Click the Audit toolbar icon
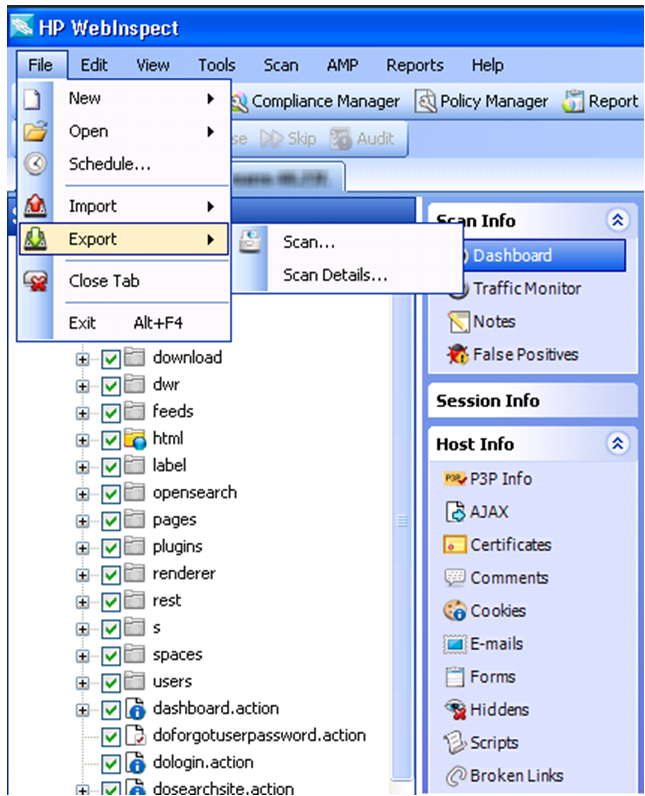Image resolution: width=645 pixels, height=796 pixels. pyautogui.click(x=340, y=138)
